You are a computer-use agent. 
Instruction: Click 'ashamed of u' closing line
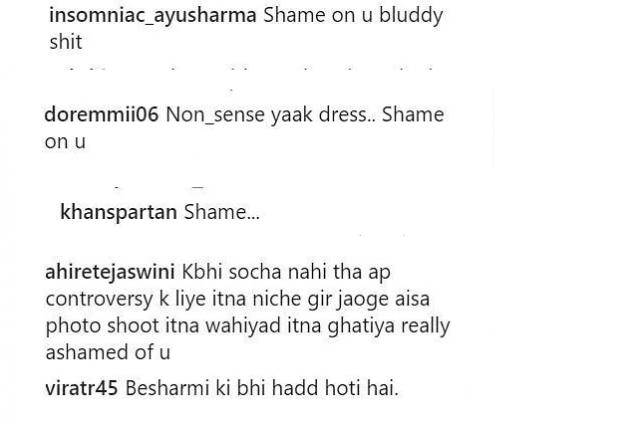[108, 352]
